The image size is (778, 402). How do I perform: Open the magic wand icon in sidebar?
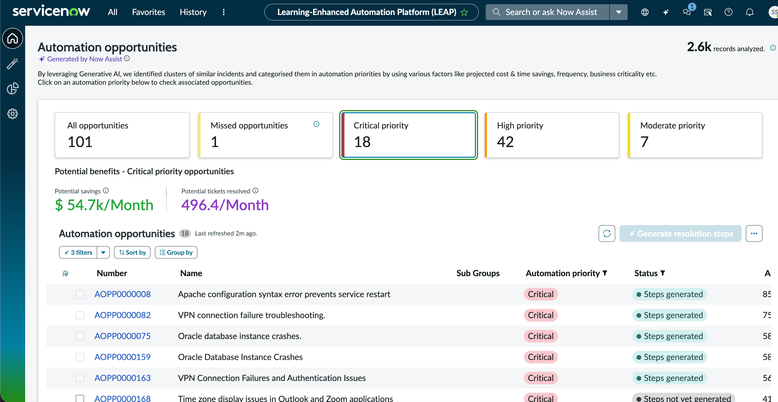[12, 64]
